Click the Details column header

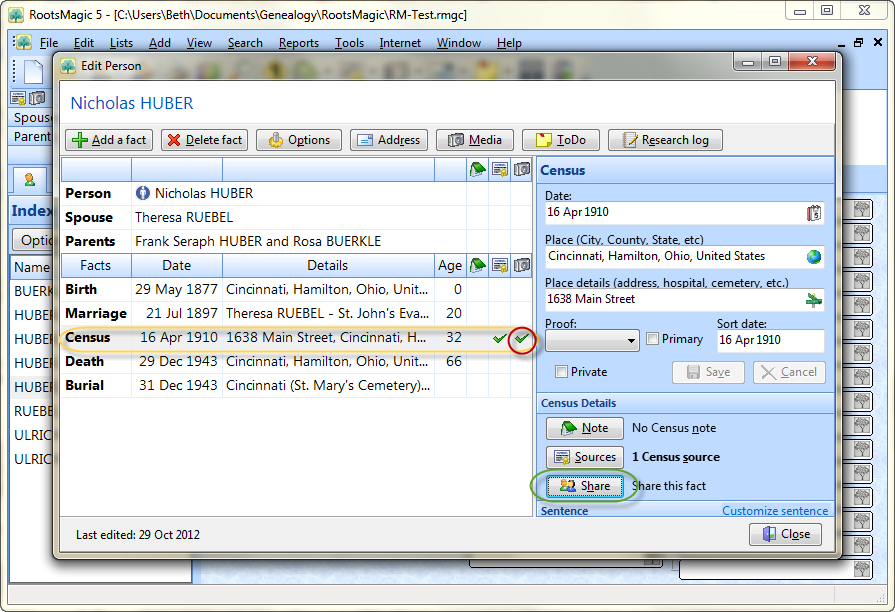328,265
